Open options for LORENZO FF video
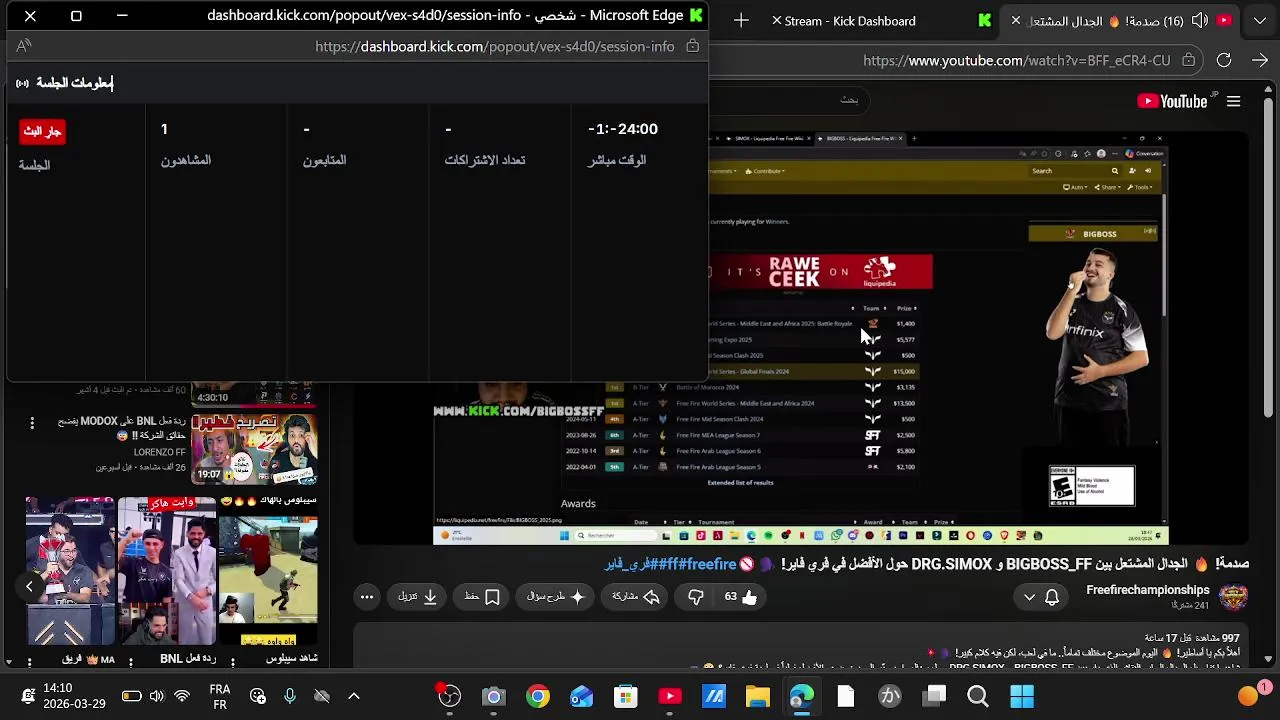Image resolution: width=1280 pixels, height=720 pixels. point(32,423)
